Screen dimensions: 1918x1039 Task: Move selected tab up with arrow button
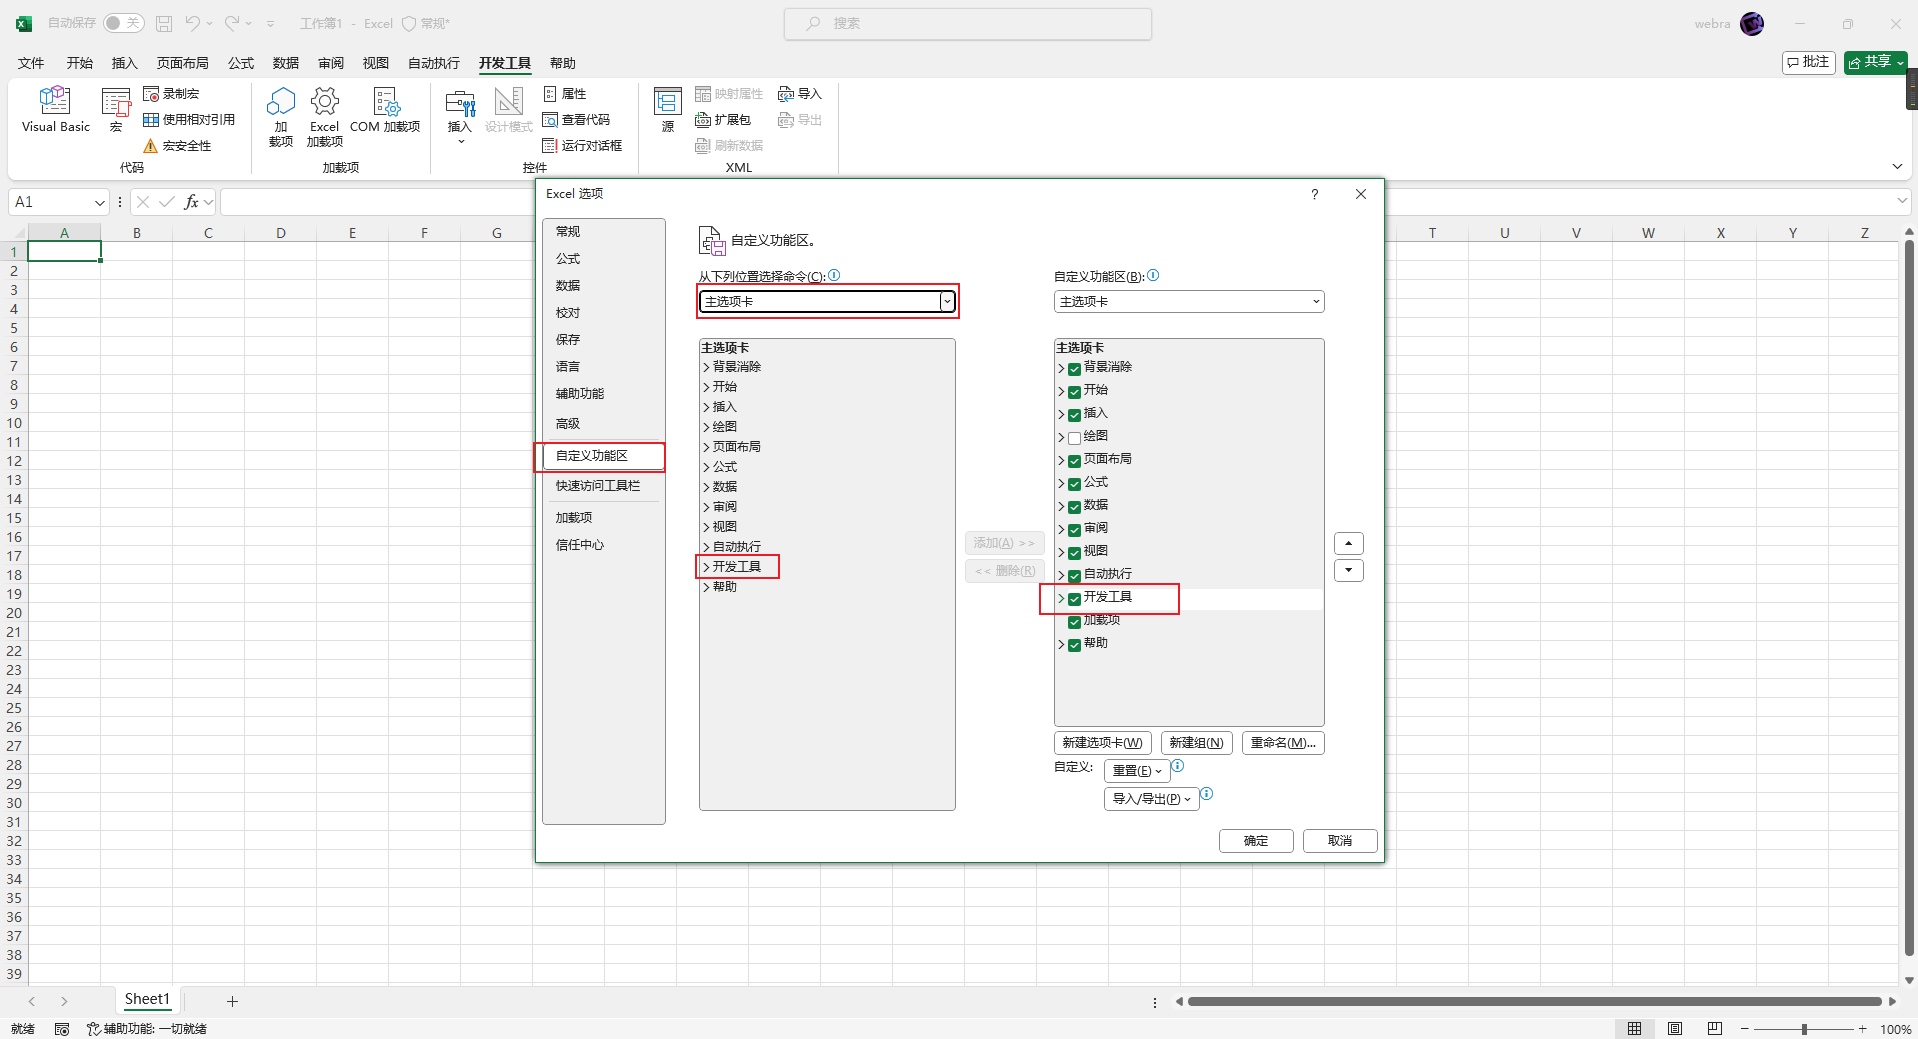coord(1349,544)
